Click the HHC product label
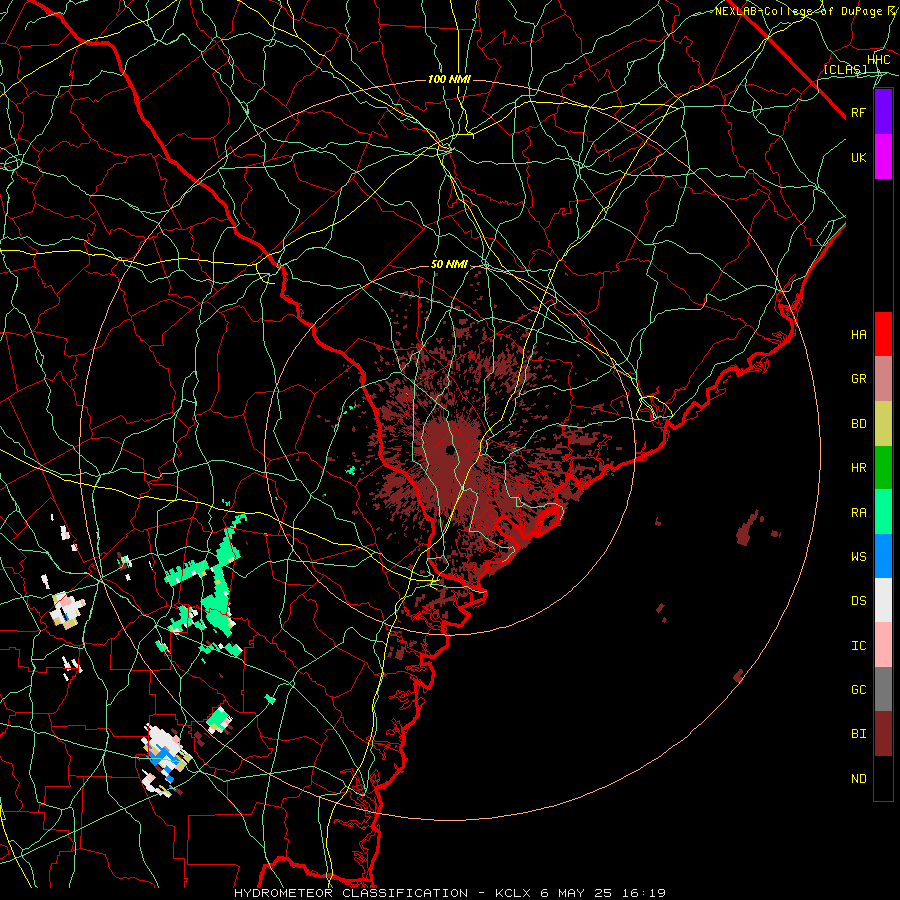Image resolution: width=900 pixels, height=900 pixels. point(878,60)
